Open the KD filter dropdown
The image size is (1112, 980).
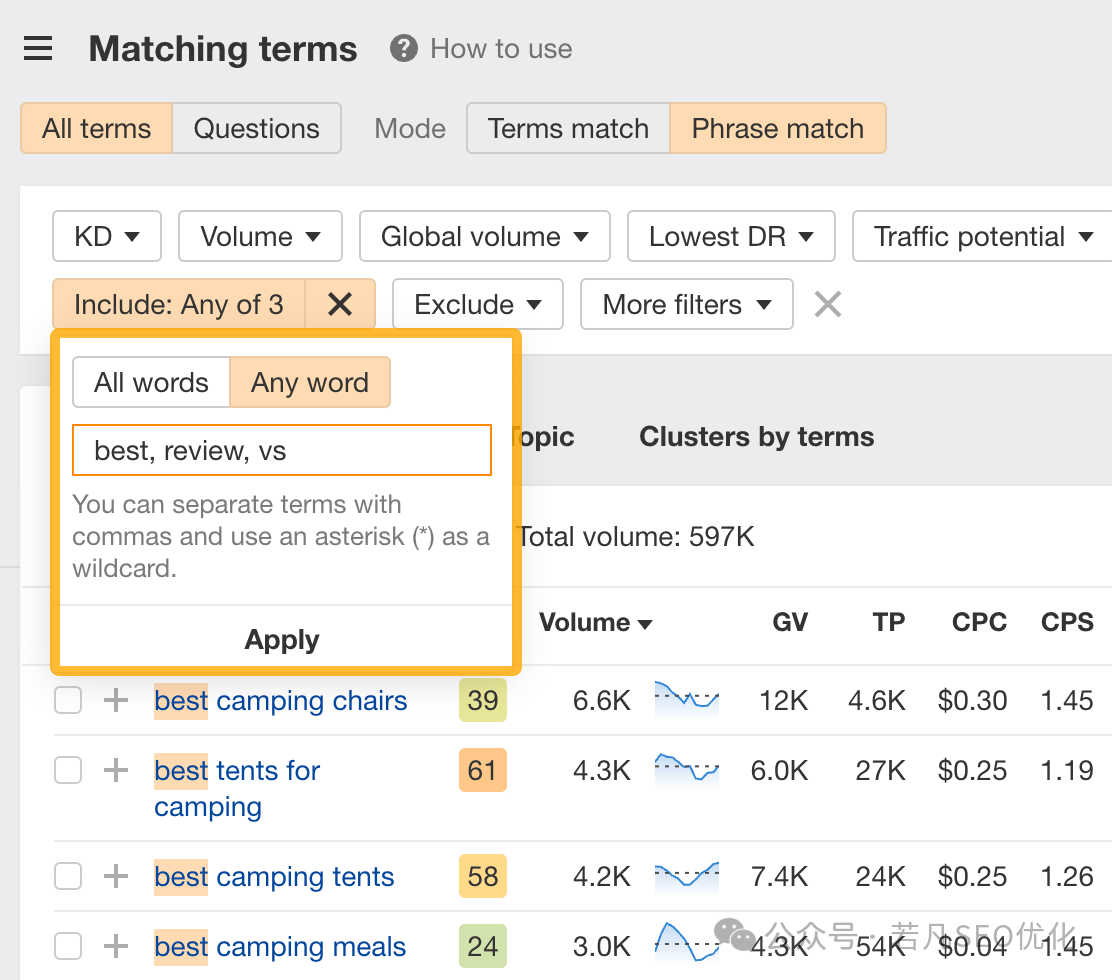click(107, 236)
